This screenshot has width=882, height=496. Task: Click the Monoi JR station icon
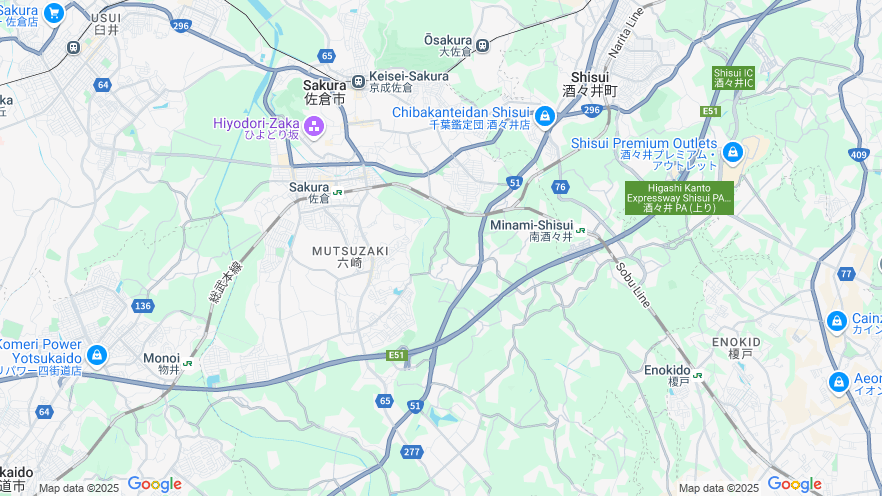pos(187,363)
